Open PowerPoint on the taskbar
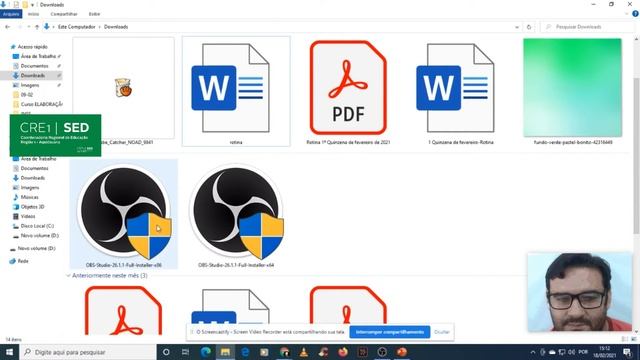 [402, 352]
